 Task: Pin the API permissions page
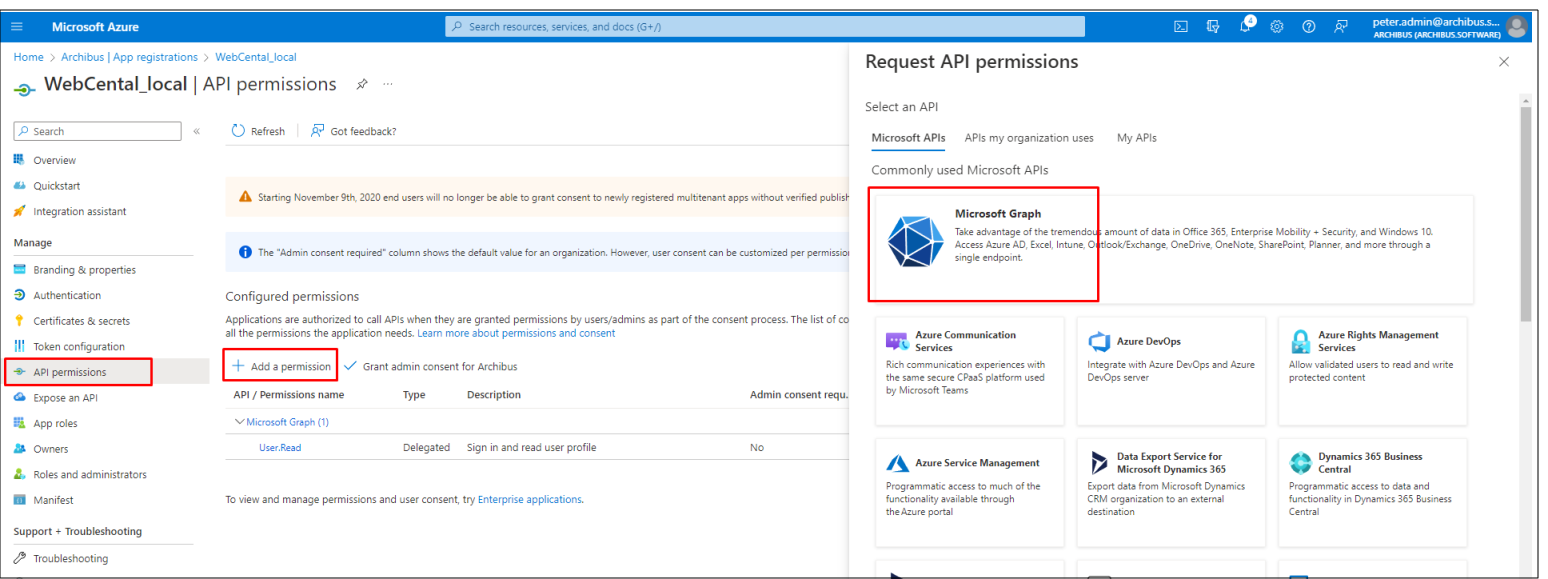click(x=361, y=84)
